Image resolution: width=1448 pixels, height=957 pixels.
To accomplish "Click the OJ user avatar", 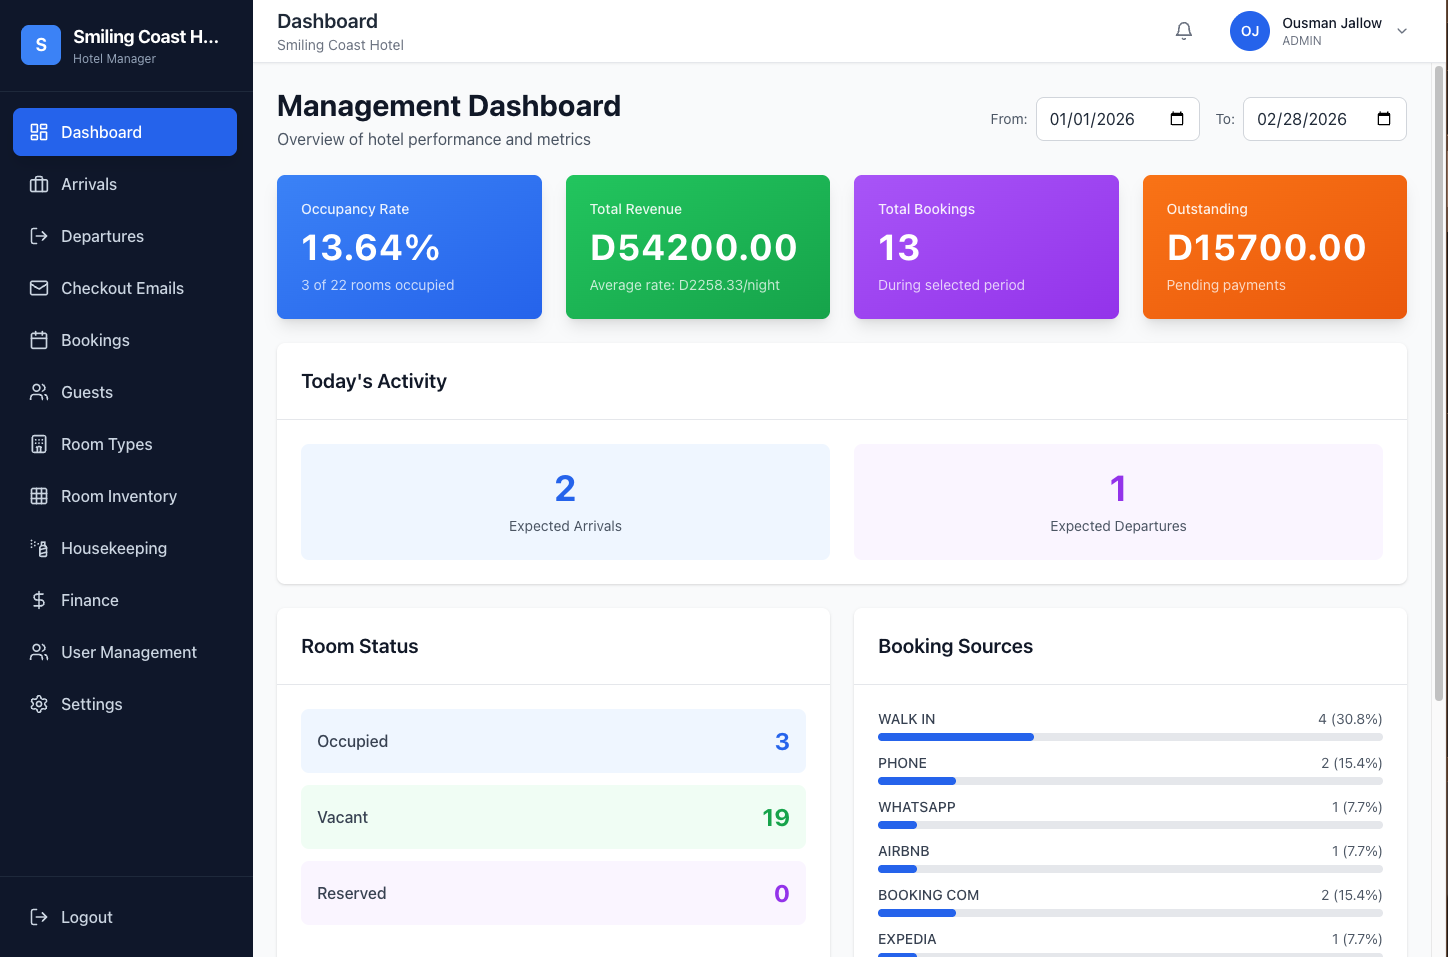I will click(x=1249, y=31).
